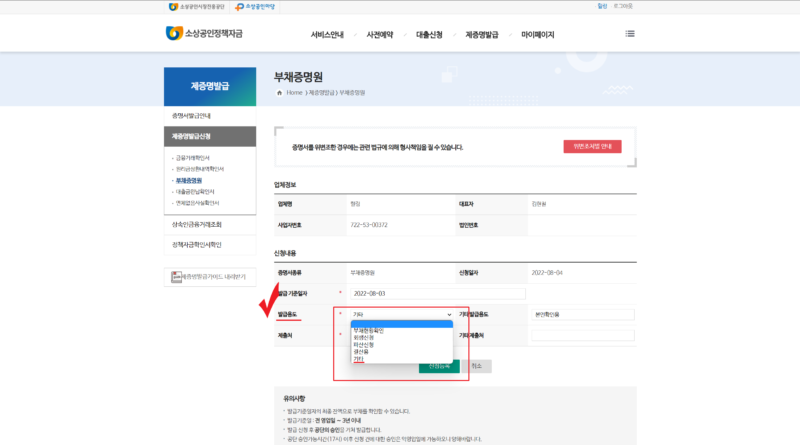
Task: Open the 서비스안내 menu
Action: (327, 35)
